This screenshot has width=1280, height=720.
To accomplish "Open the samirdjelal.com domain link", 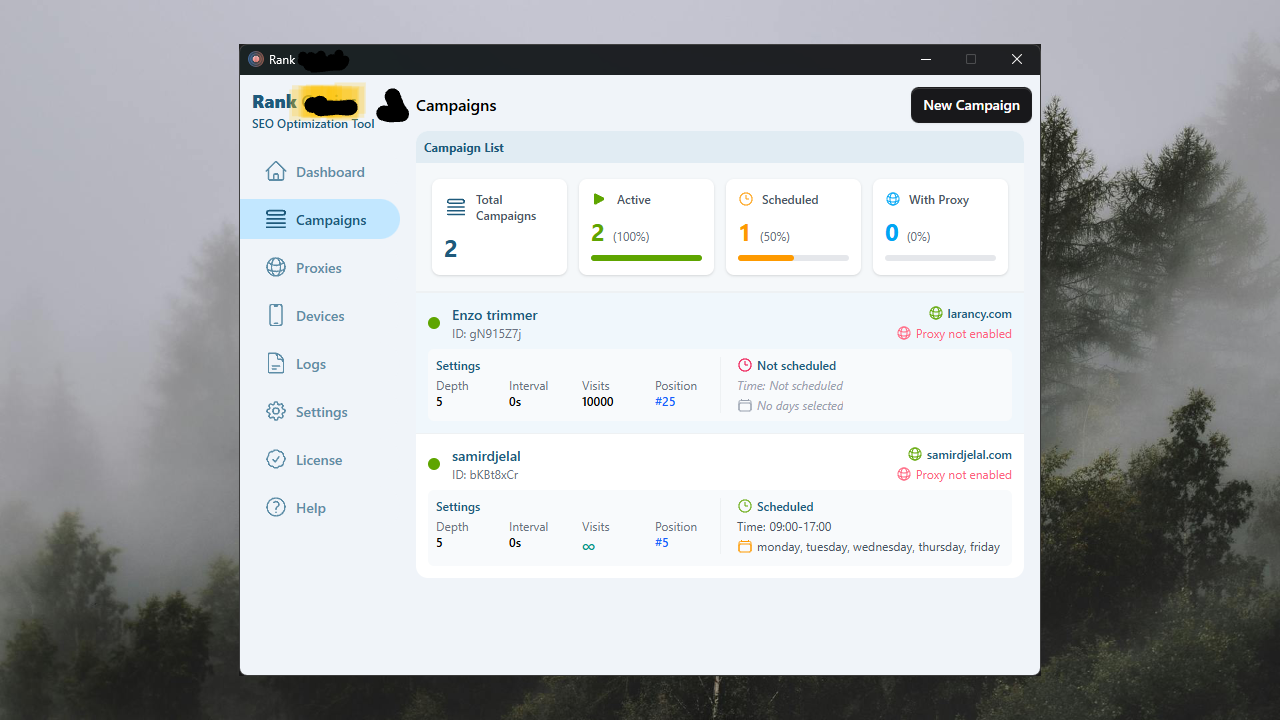I will tap(968, 455).
